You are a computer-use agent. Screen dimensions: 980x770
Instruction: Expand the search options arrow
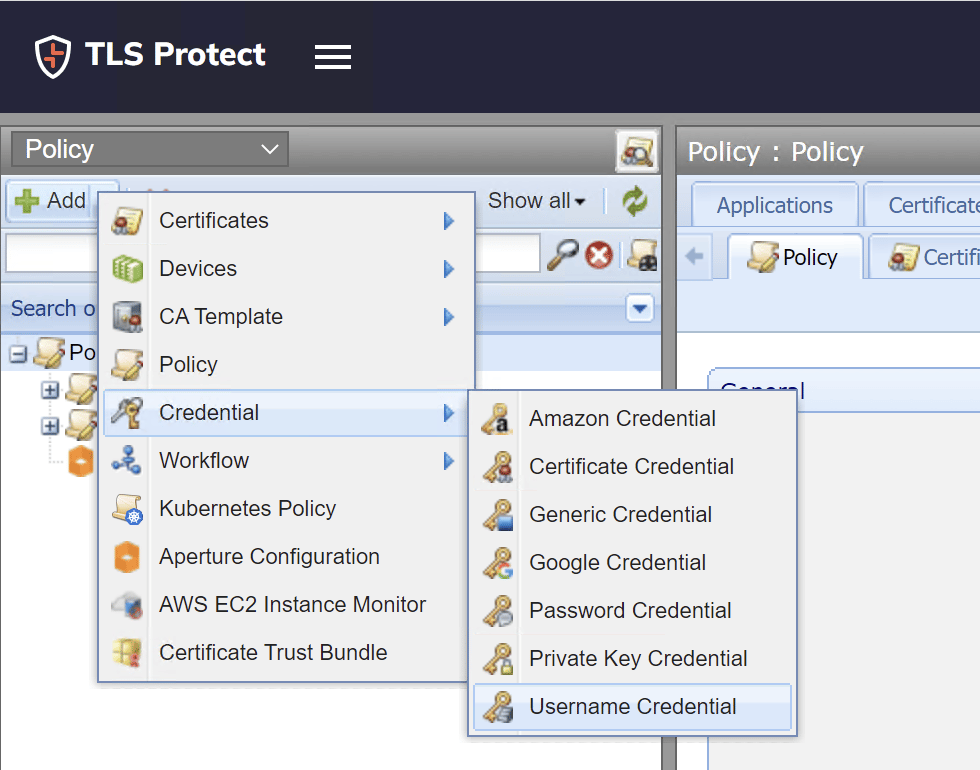(x=639, y=308)
